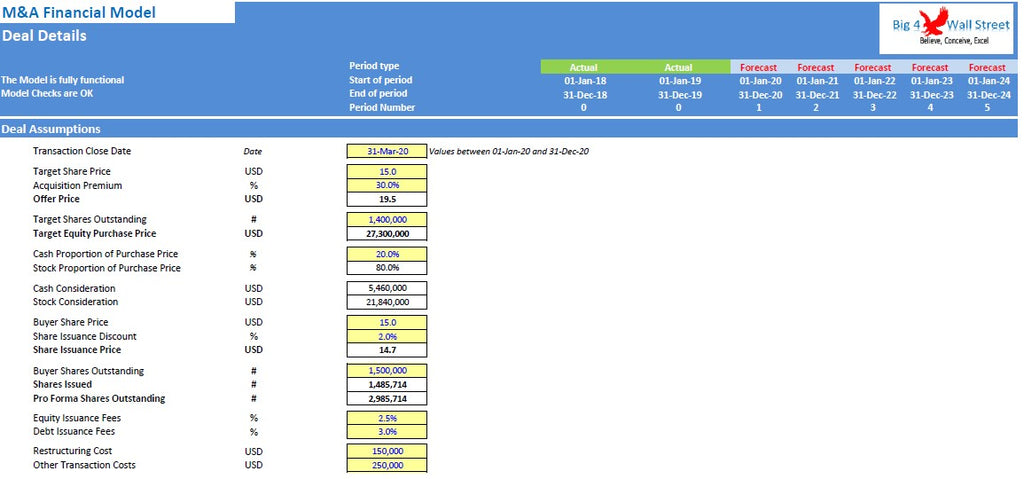
Task: Click the Target Share Price input cell
Action: point(386,172)
